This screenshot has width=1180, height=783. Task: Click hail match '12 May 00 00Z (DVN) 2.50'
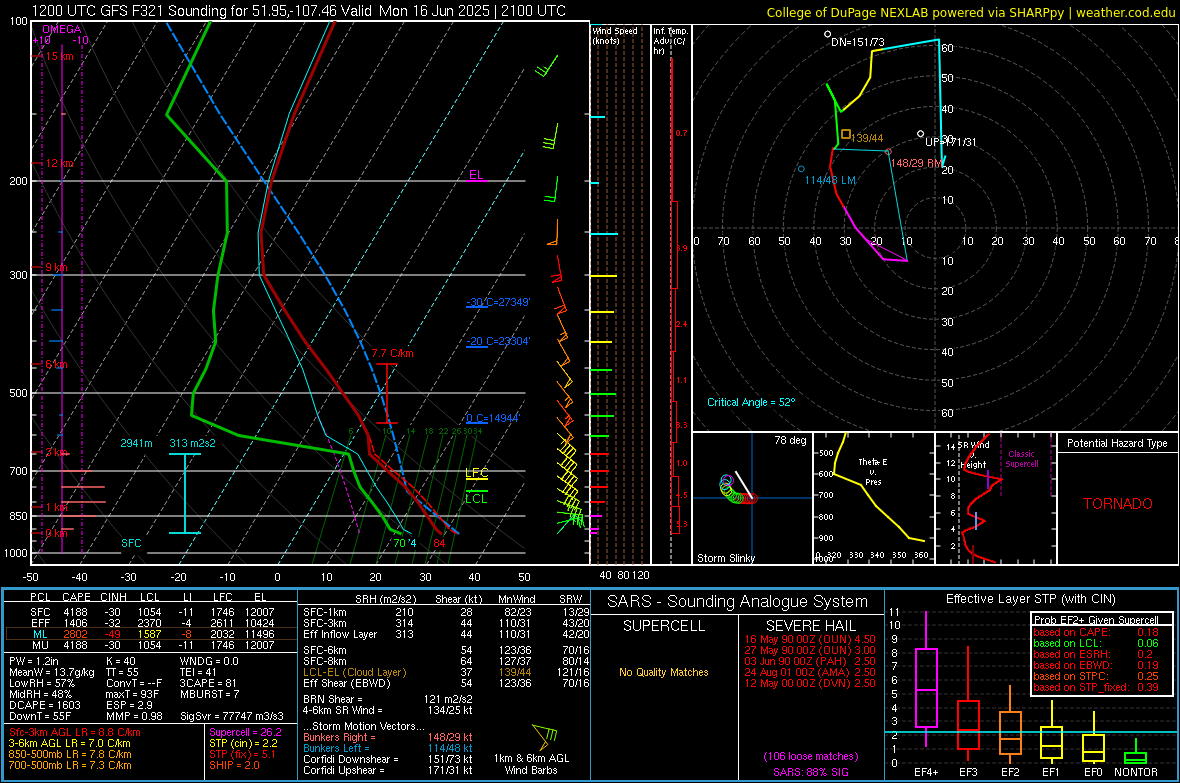[810, 683]
